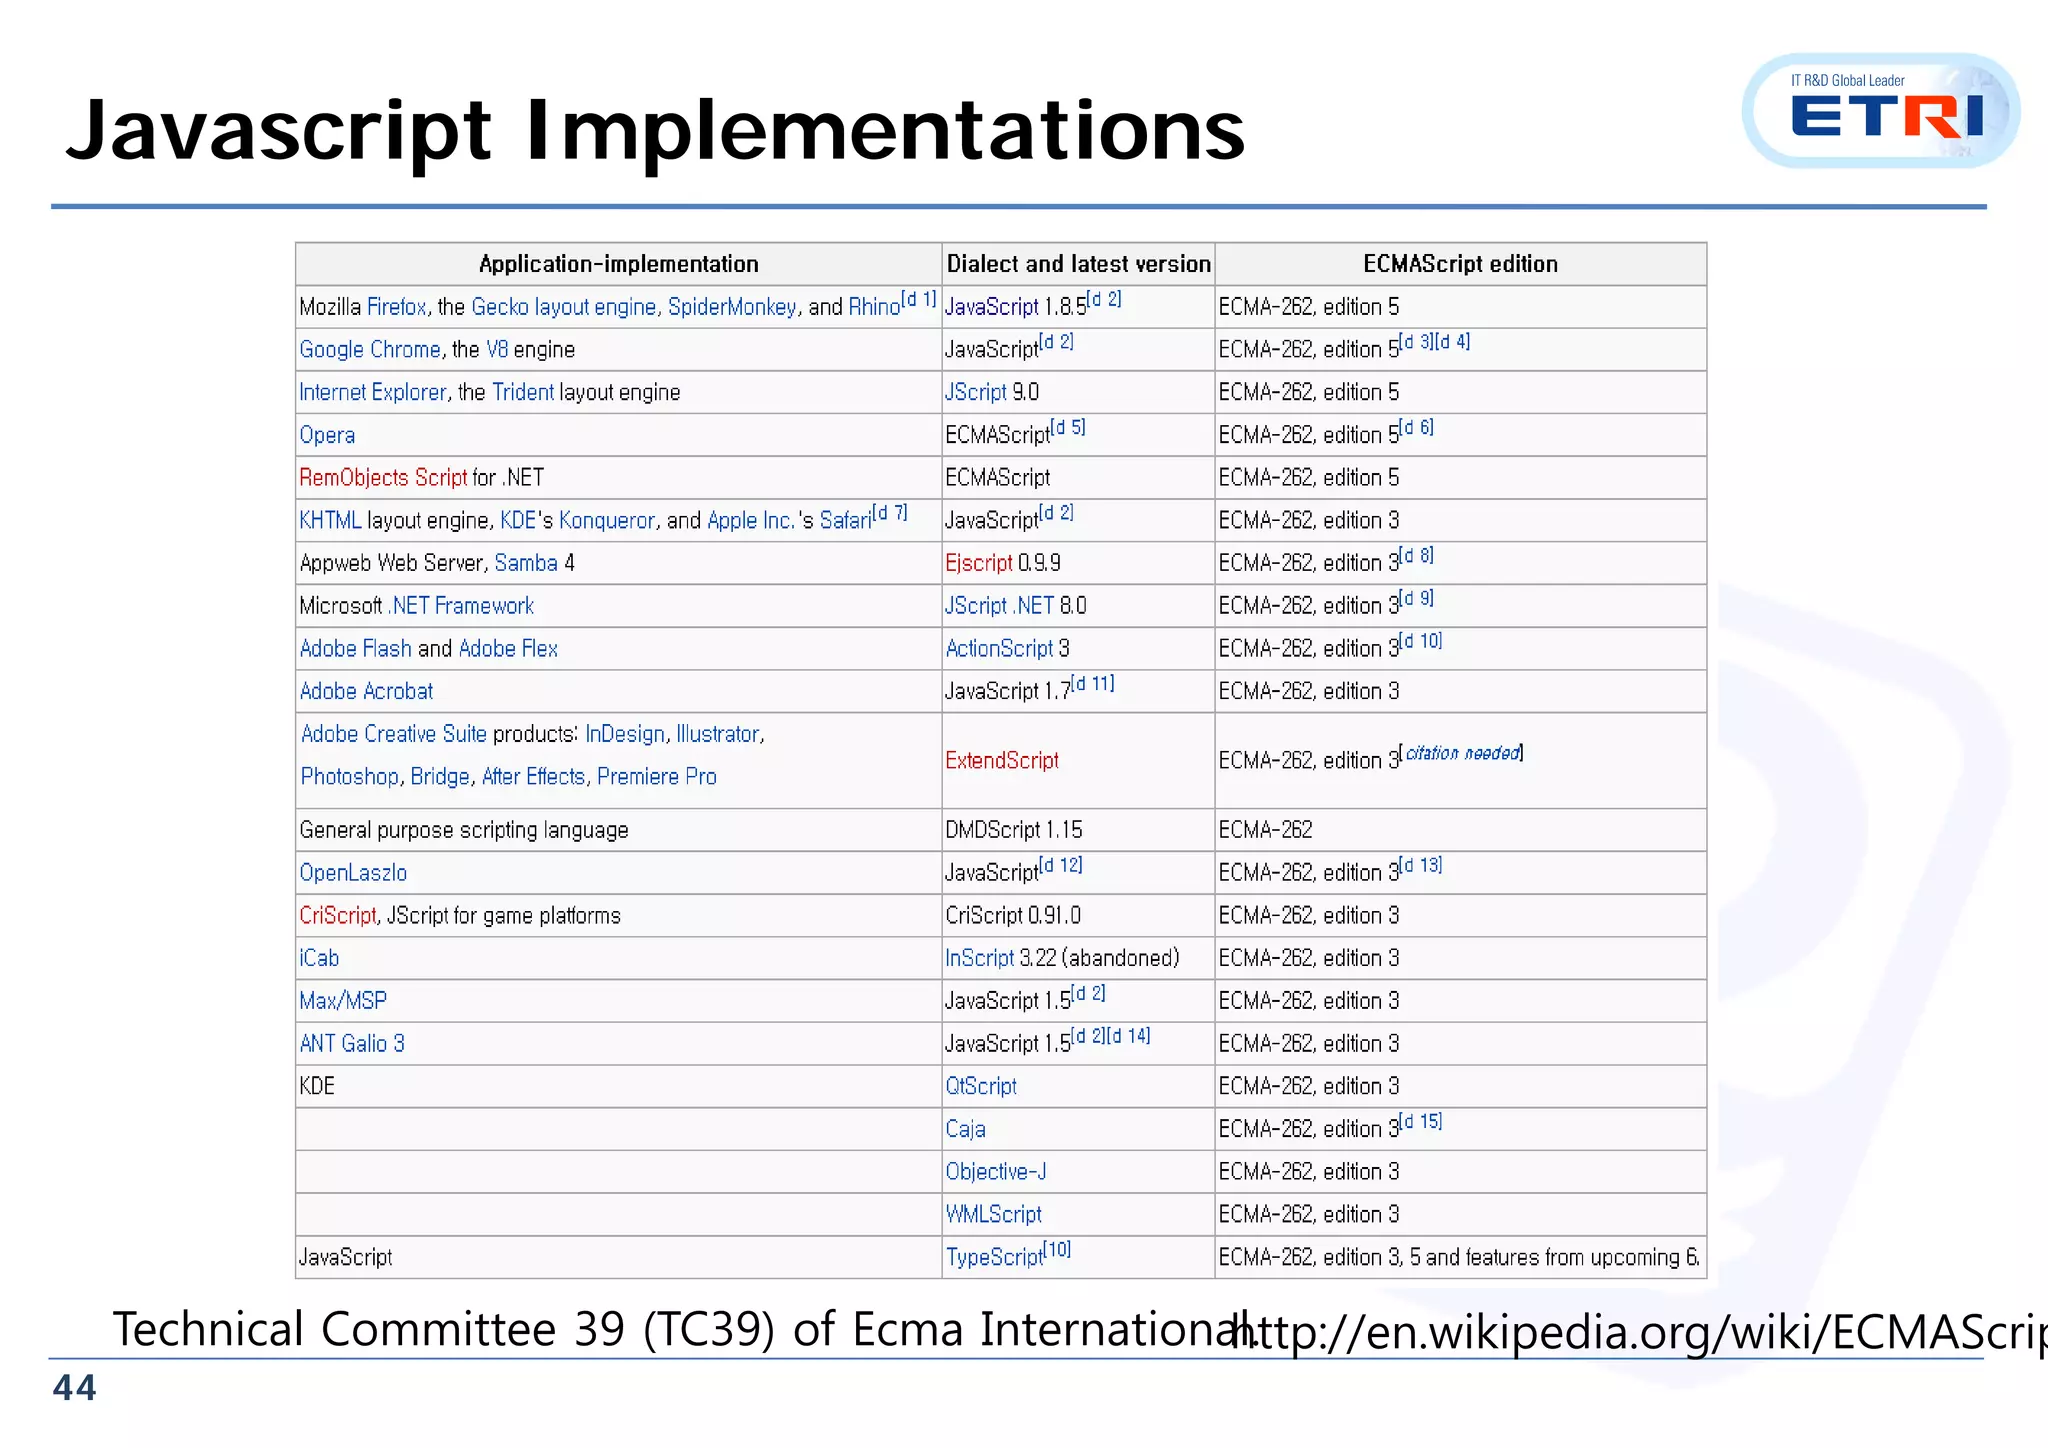Screen dimensions: 2048x1448
Task: Follow the JScript .NET link
Action: pyautogui.click(x=1000, y=606)
